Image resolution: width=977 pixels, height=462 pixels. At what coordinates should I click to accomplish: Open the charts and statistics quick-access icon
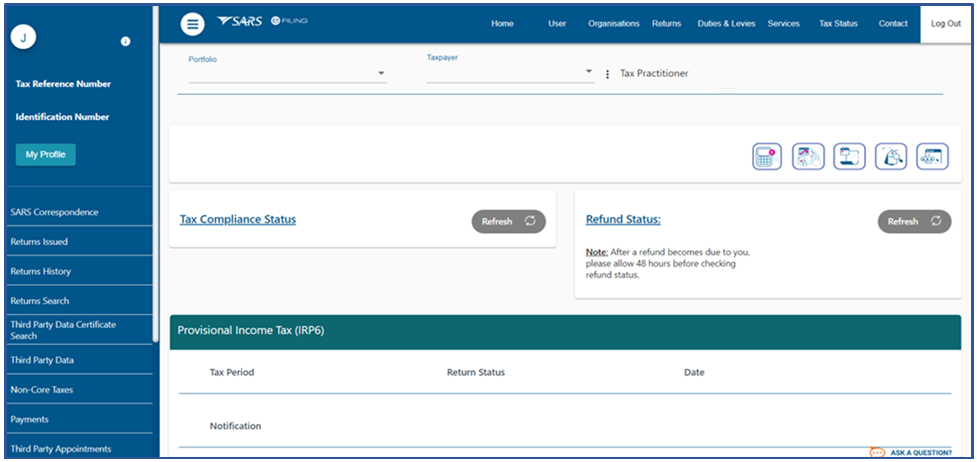click(x=808, y=157)
